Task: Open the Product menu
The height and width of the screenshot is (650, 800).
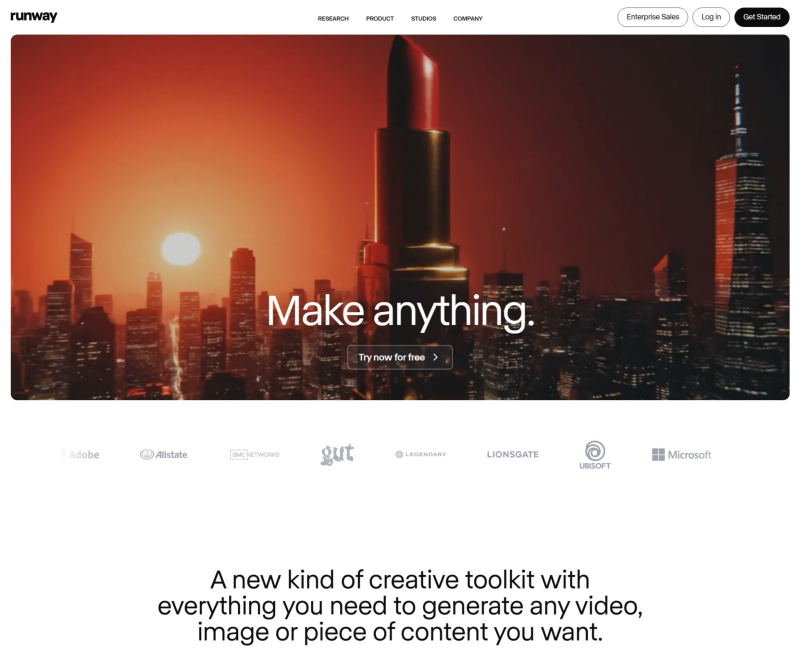Action: [x=380, y=18]
